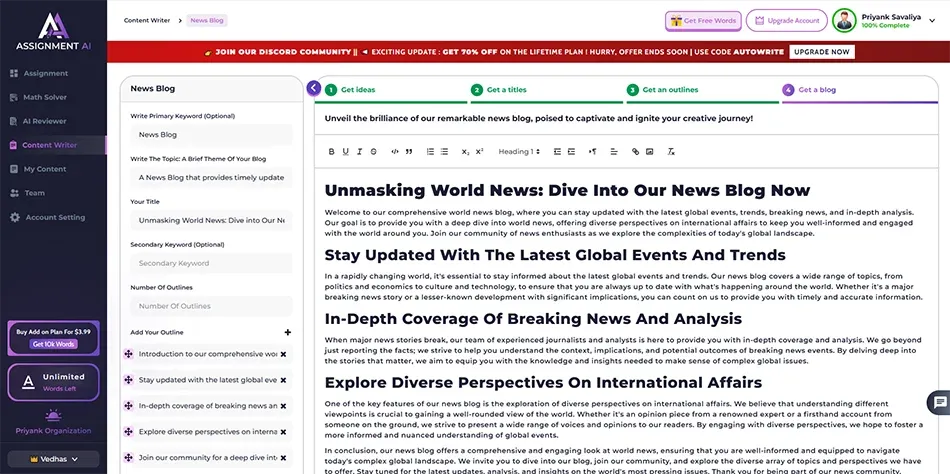Toggle bold formatting in editor toolbar
The height and width of the screenshot is (474, 950).
331,152
